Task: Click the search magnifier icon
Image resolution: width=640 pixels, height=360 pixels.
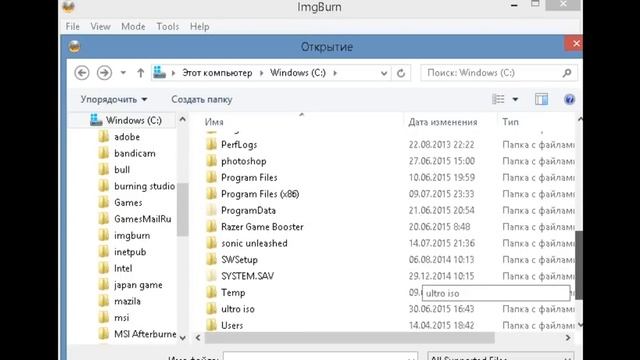Action: point(567,73)
